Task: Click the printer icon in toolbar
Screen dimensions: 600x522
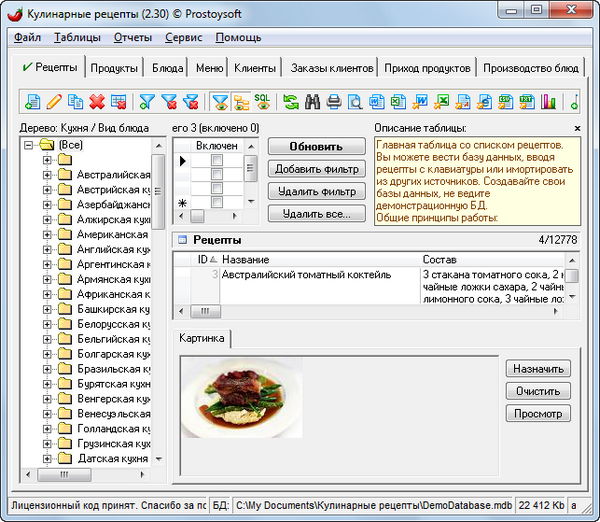Action: point(333,101)
